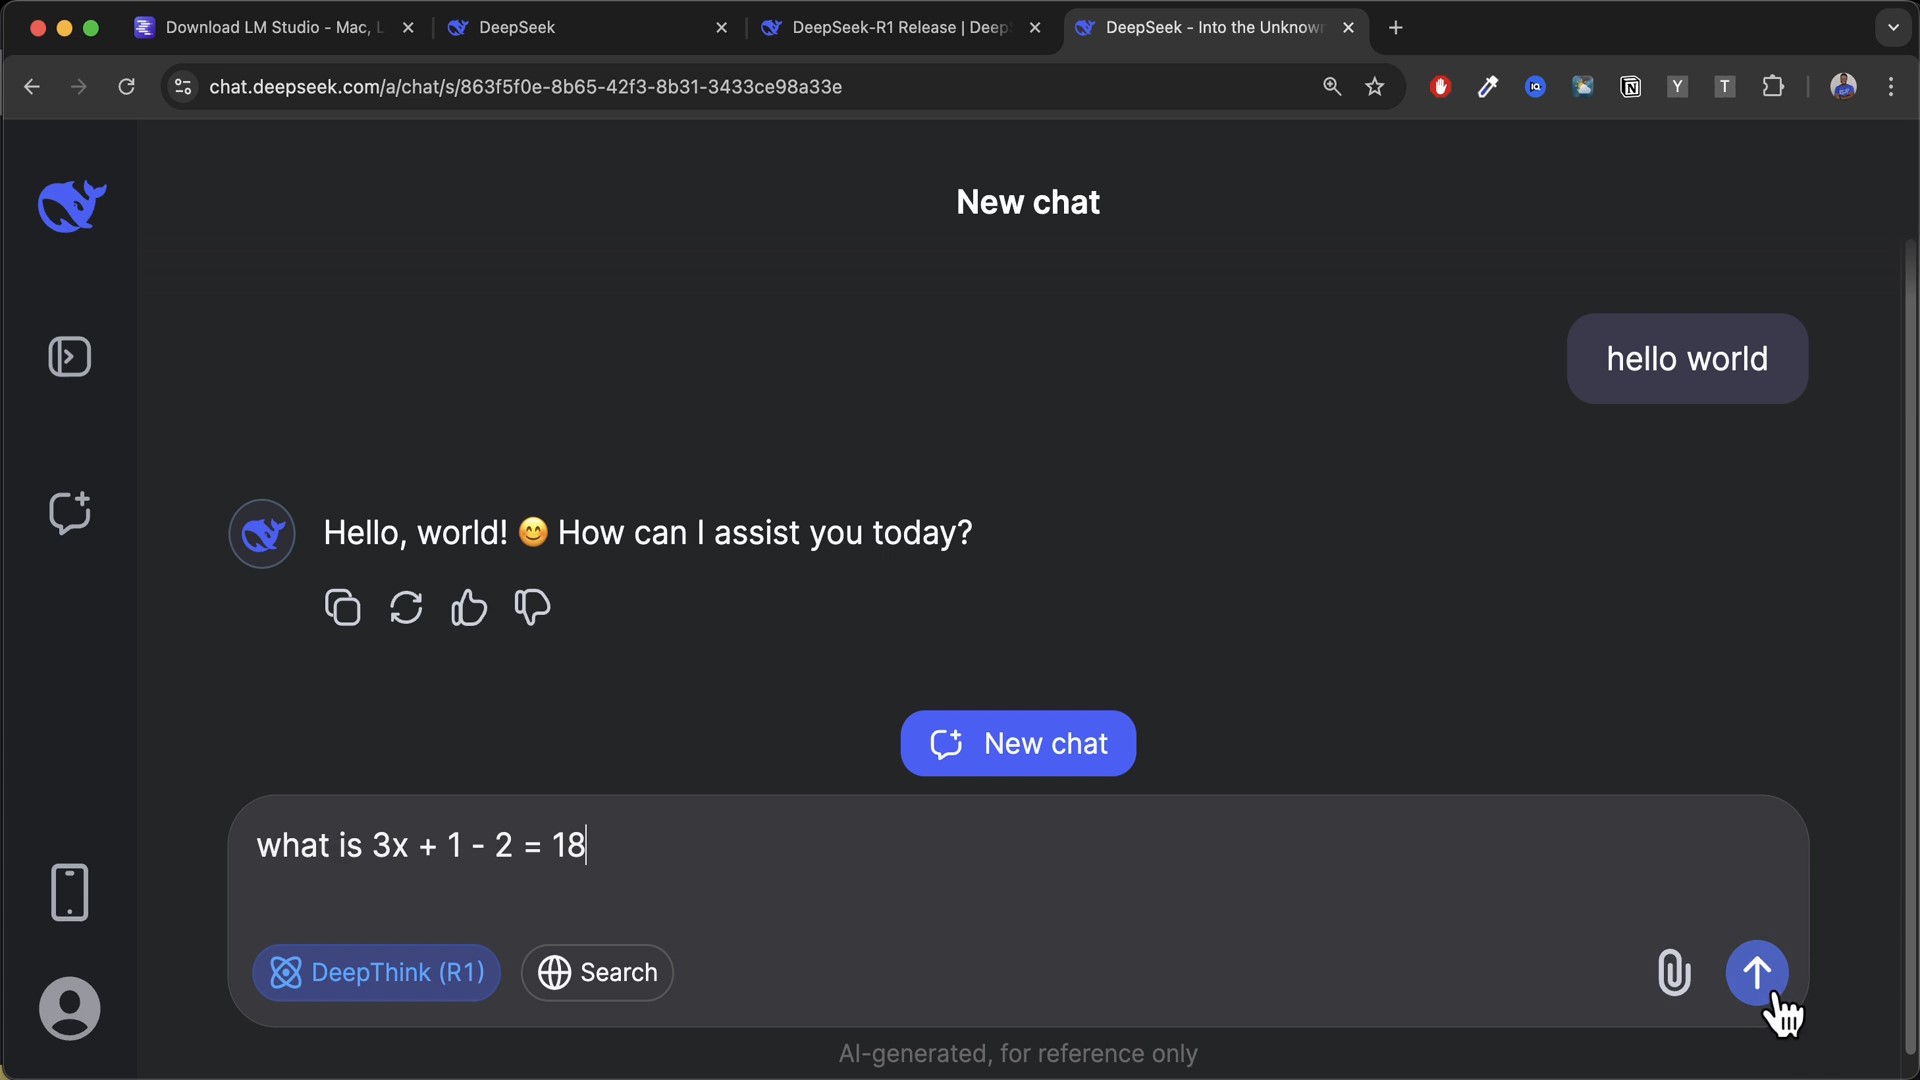Open the Chrome three-dot menu
Viewport: 1920px width, 1080px height.
click(x=1891, y=87)
